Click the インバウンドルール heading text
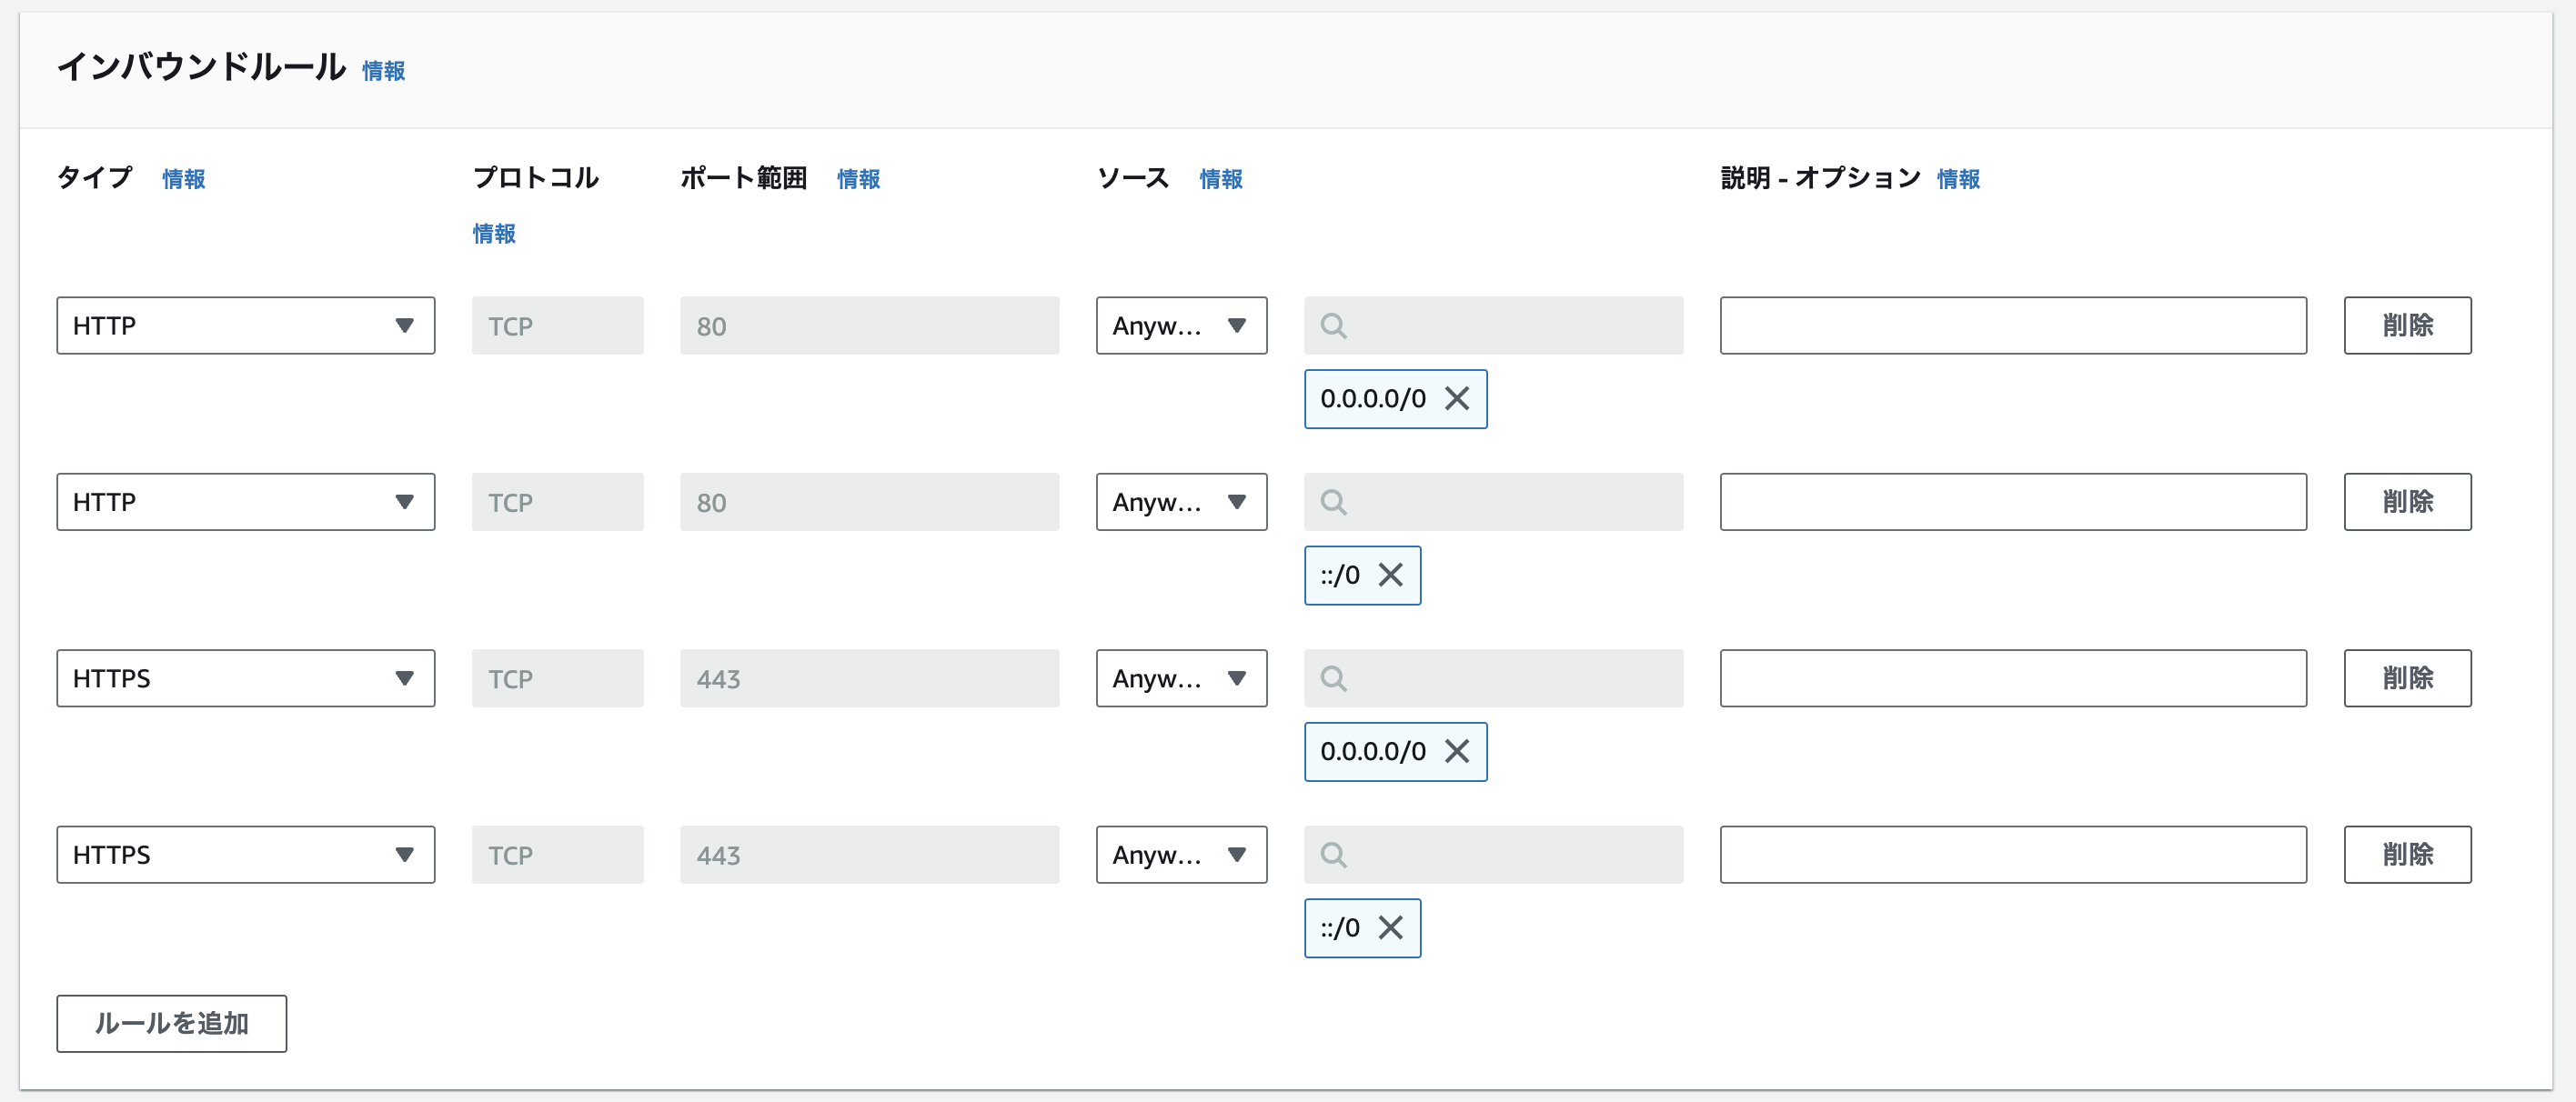Viewport: 2576px width, 1102px height. 201,67
